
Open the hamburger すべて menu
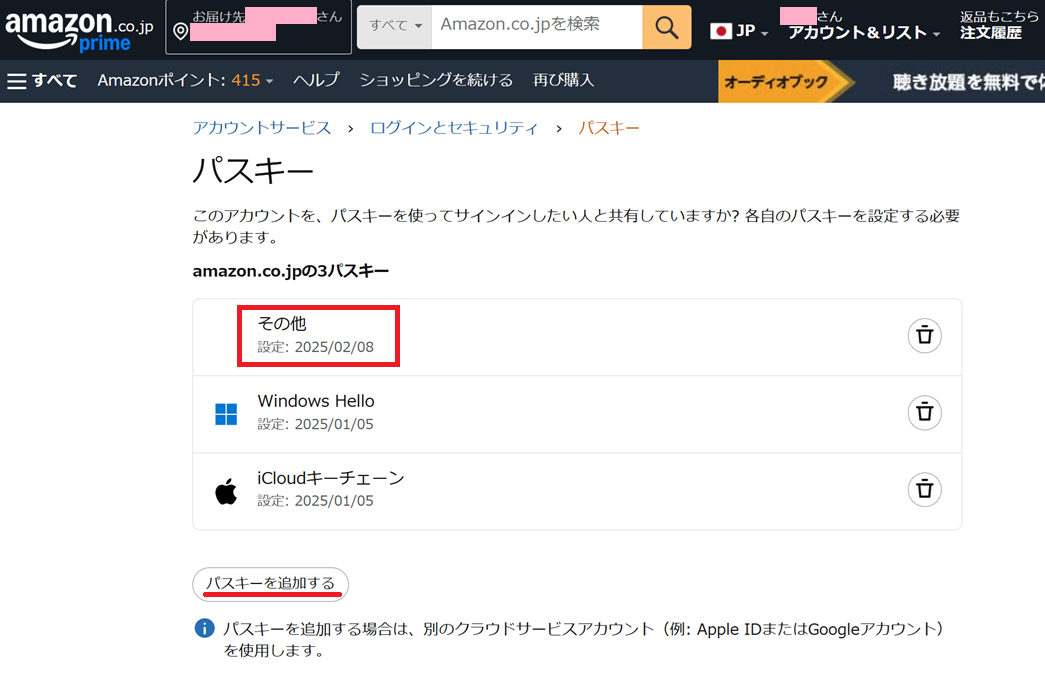click(41, 81)
